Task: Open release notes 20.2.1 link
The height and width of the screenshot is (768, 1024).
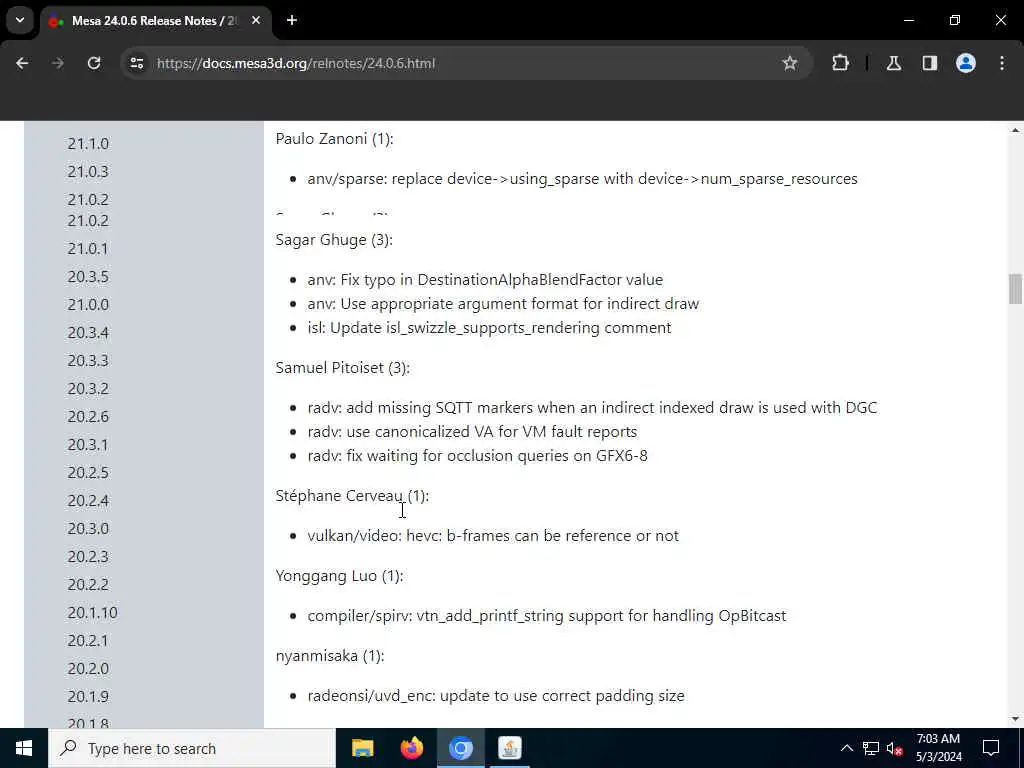Action: pos(88,641)
